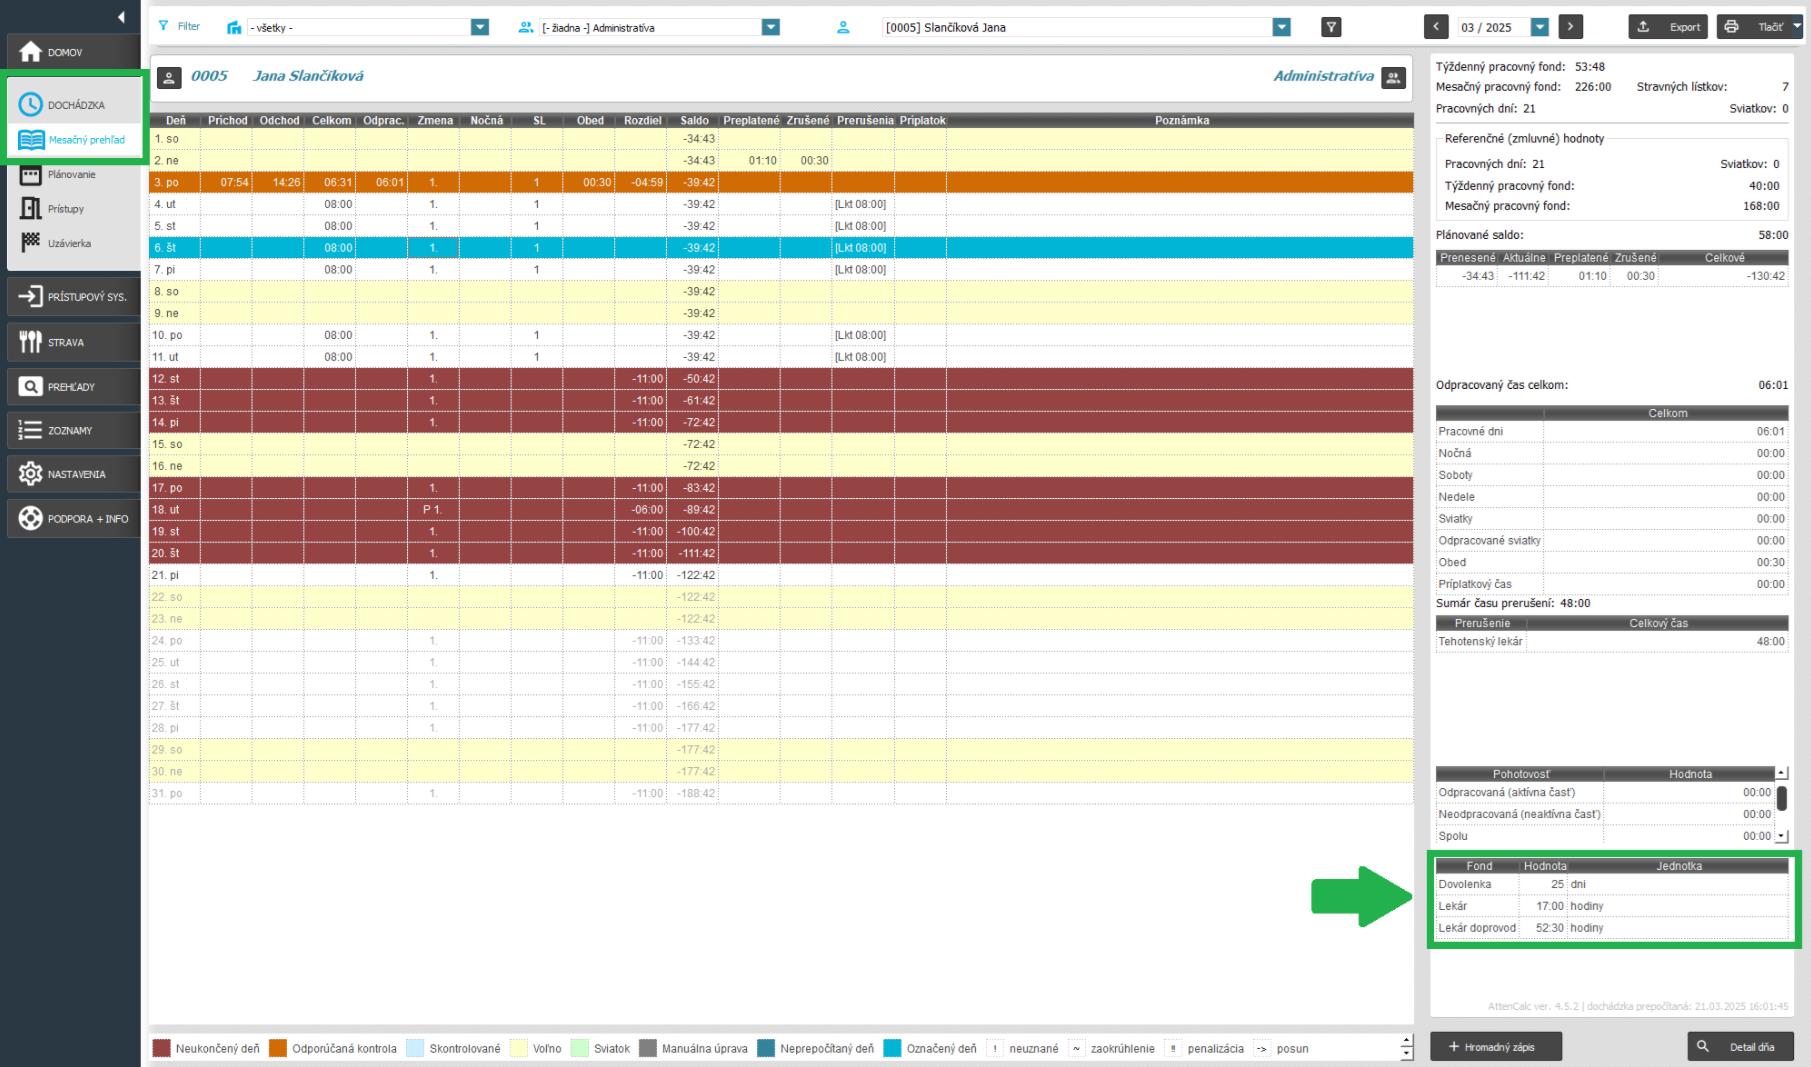Open the Strava meals module
The image size is (1811, 1067).
[x=73, y=342]
